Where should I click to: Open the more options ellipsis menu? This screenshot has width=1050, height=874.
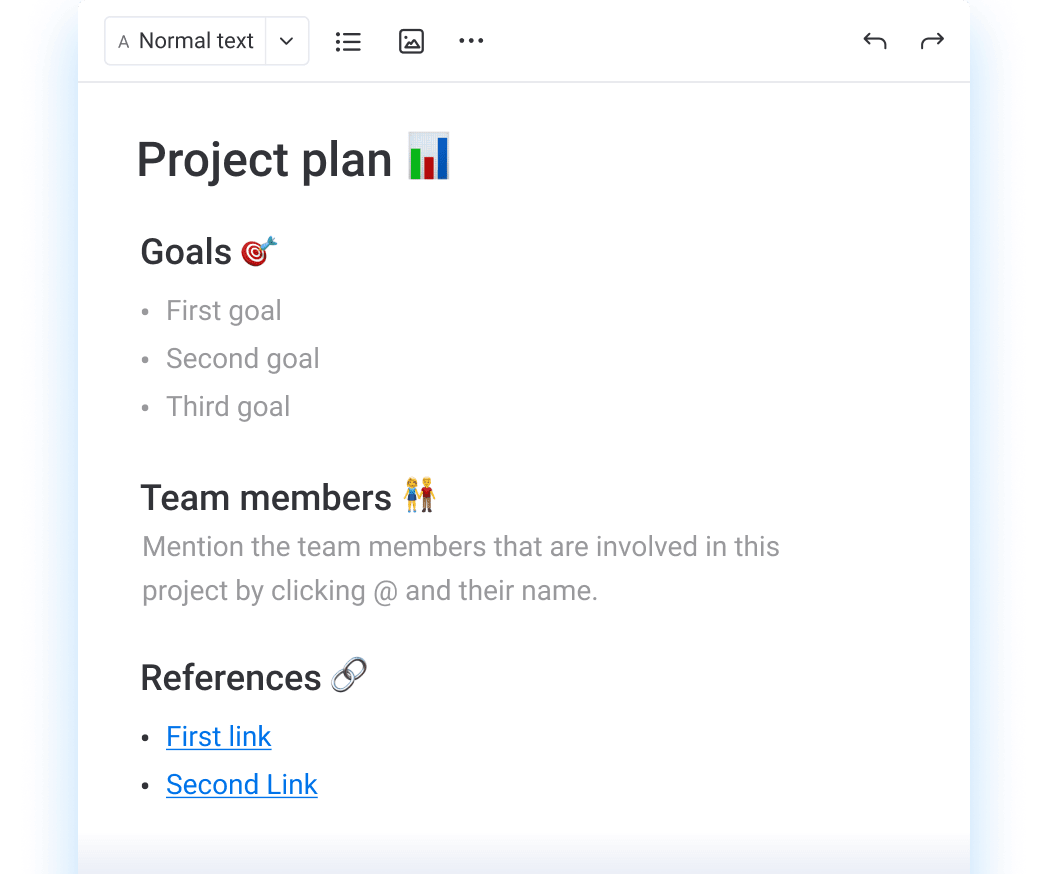(471, 41)
